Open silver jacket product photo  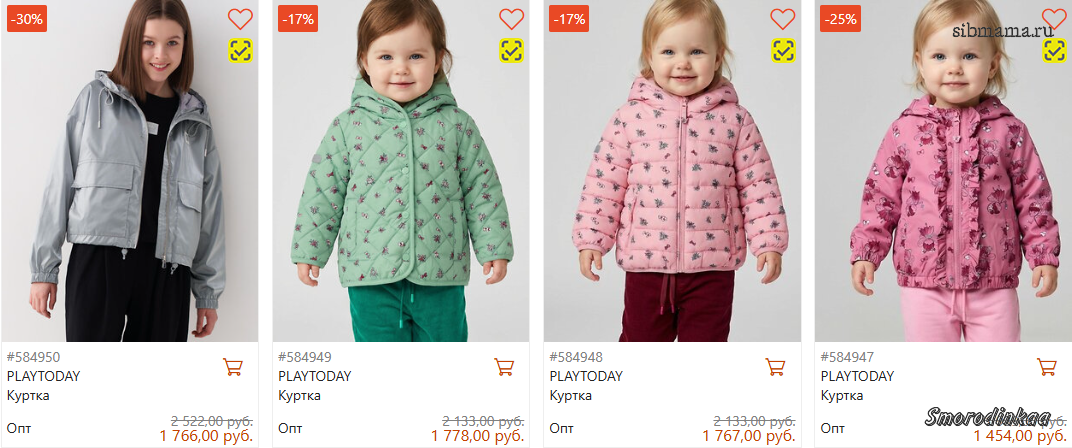(x=130, y=190)
